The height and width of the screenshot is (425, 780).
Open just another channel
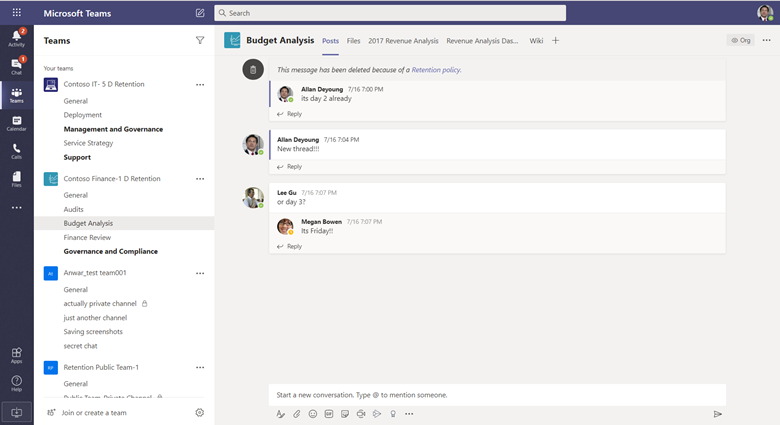[x=95, y=318]
